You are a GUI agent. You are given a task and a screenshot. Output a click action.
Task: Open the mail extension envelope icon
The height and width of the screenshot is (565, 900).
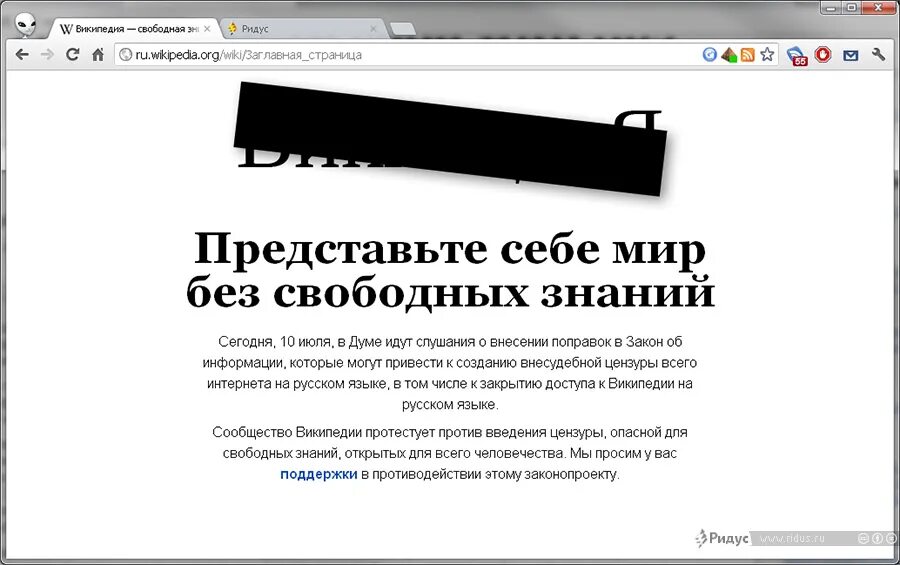click(851, 55)
